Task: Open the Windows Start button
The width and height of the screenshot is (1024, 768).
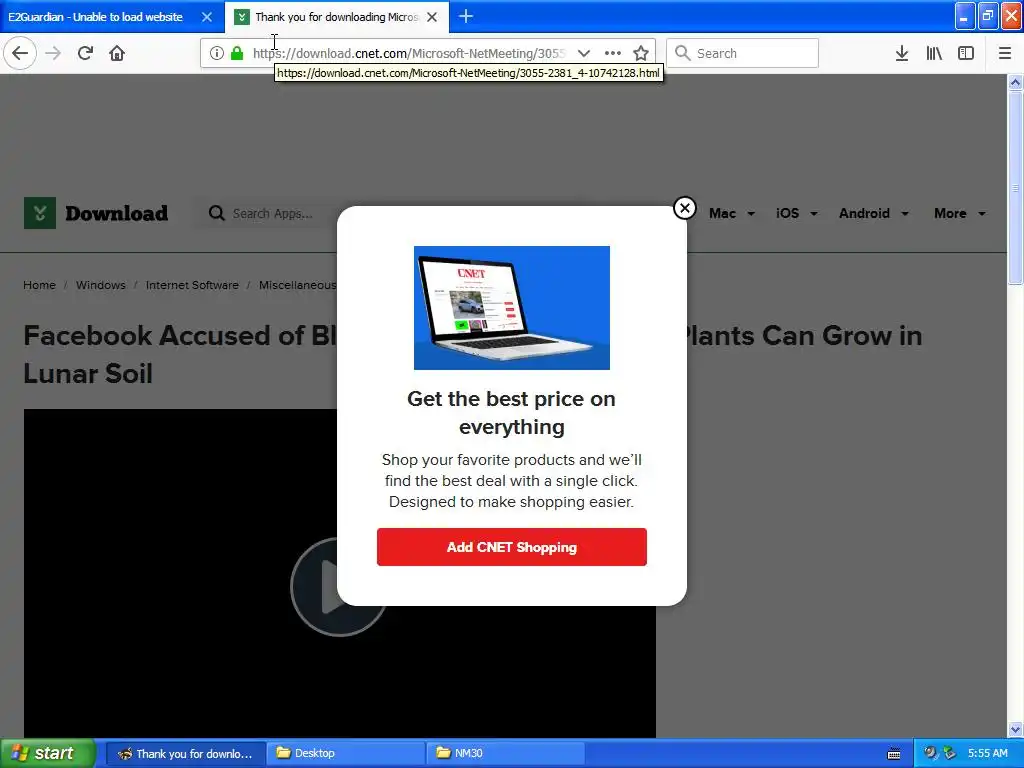Action: point(48,753)
